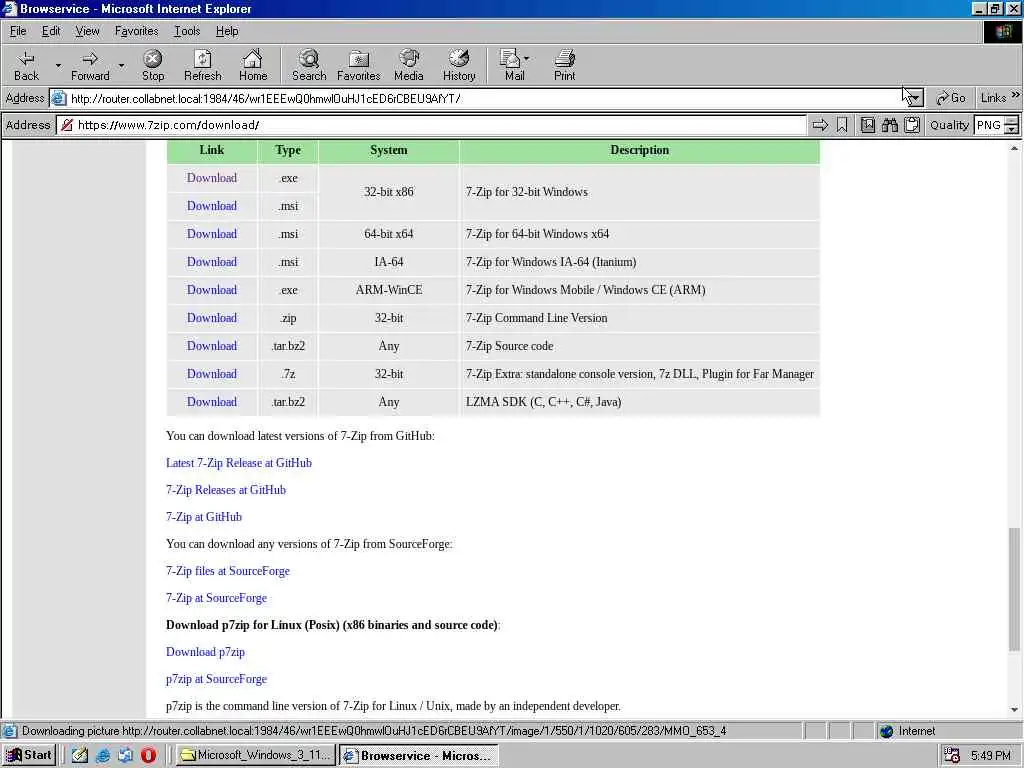Increase Quality with the stepper up arrow

point(1011,120)
